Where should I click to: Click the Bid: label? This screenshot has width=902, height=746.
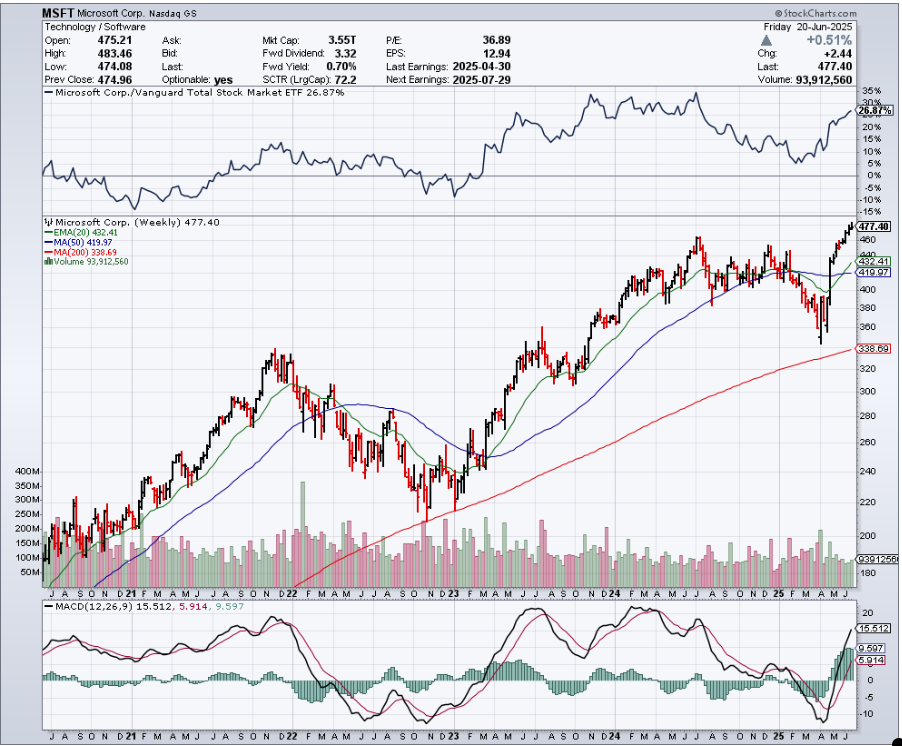click(x=171, y=53)
